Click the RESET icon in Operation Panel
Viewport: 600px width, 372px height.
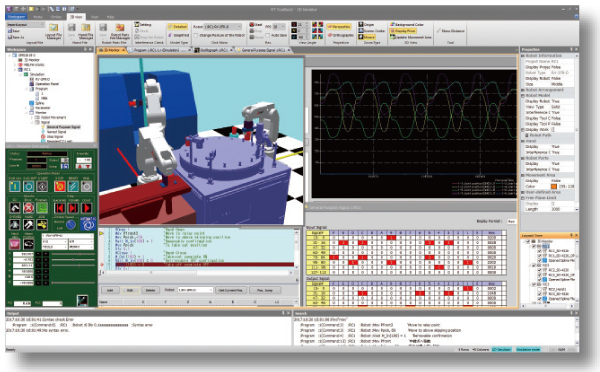pyautogui.click(x=73, y=186)
